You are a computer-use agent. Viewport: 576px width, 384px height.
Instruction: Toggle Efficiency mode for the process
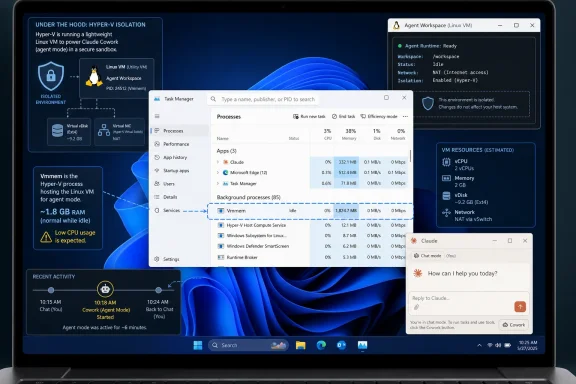(x=379, y=116)
